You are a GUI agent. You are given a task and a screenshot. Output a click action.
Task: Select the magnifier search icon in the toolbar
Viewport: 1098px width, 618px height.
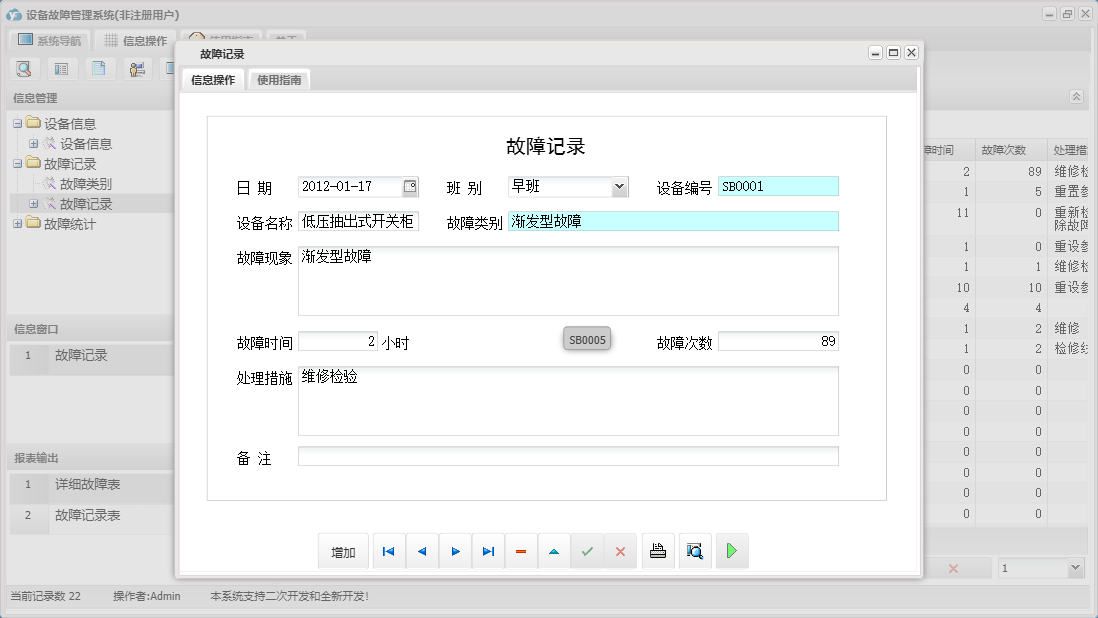click(x=24, y=68)
